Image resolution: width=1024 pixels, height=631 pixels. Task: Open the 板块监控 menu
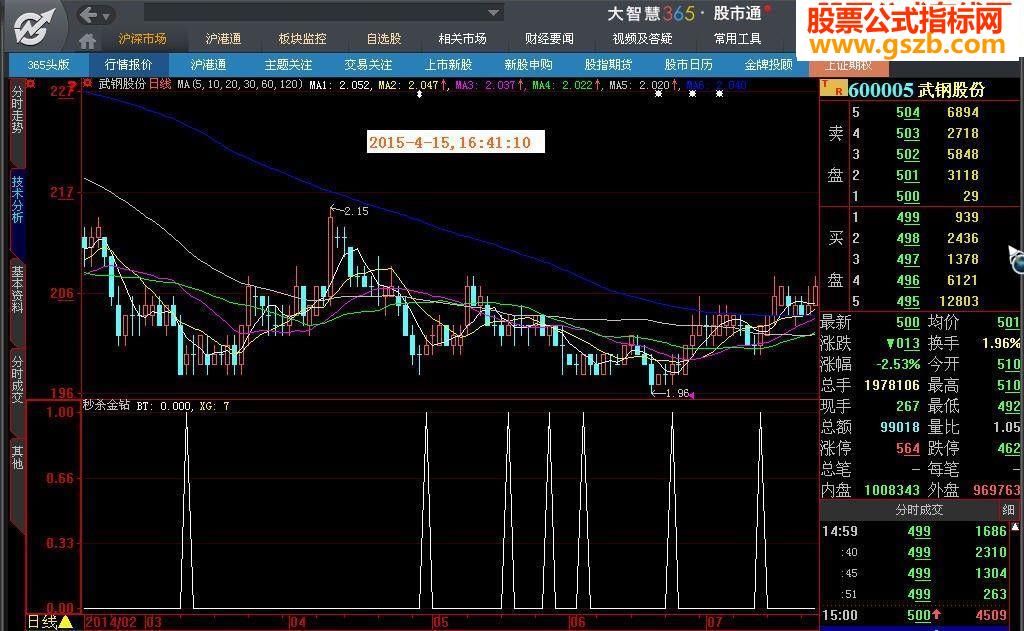pyautogui.click(x=302, y=39)
